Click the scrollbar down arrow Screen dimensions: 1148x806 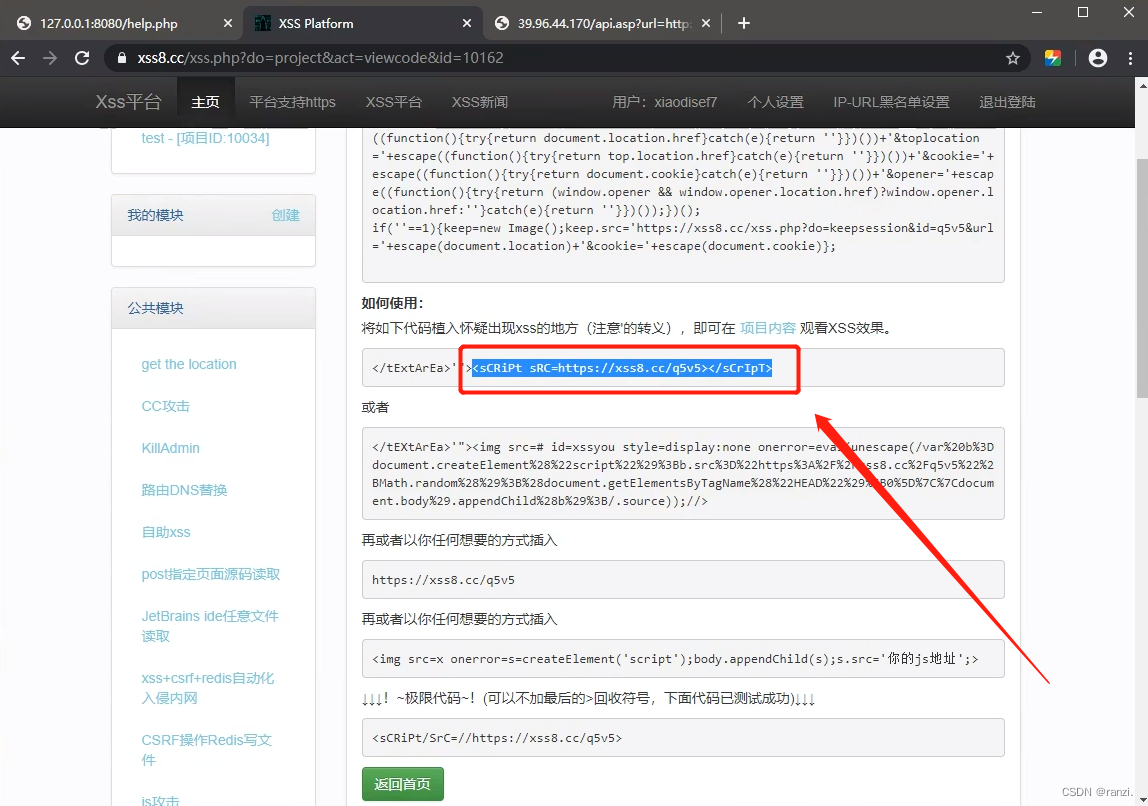coord(1141,799)
